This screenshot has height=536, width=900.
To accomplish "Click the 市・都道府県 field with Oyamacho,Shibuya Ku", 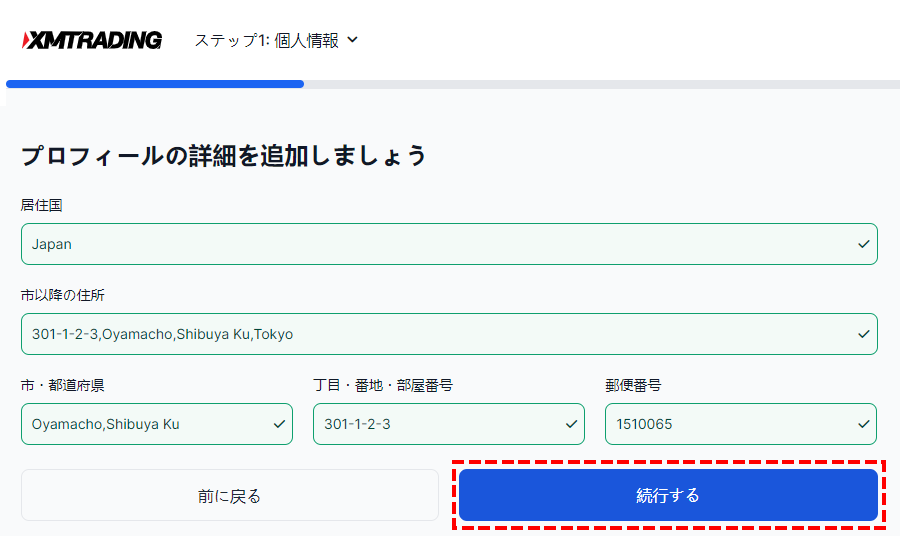I will (157, 424).
